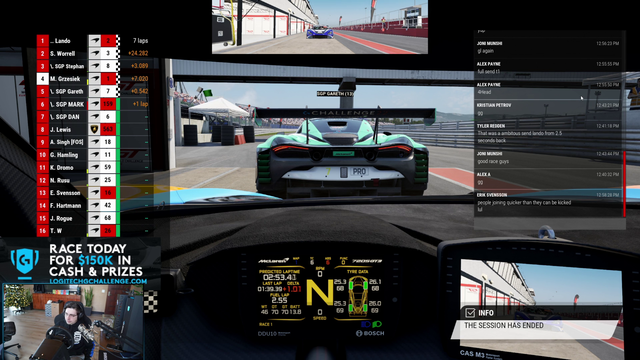
Task: Click the chat panel's red scrollbar
Action: pyautogui.click(x=624, y=184)
